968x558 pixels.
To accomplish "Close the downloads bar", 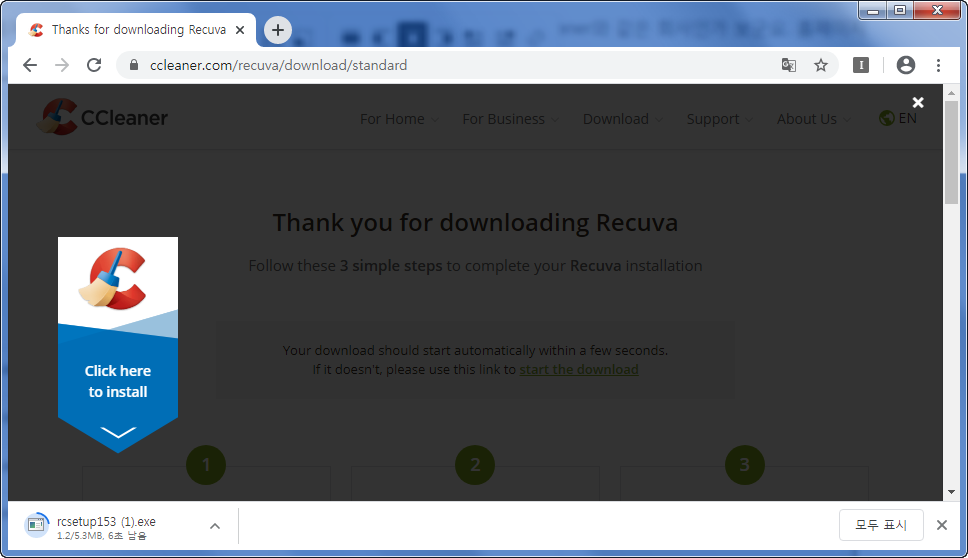I will [941, 525].
